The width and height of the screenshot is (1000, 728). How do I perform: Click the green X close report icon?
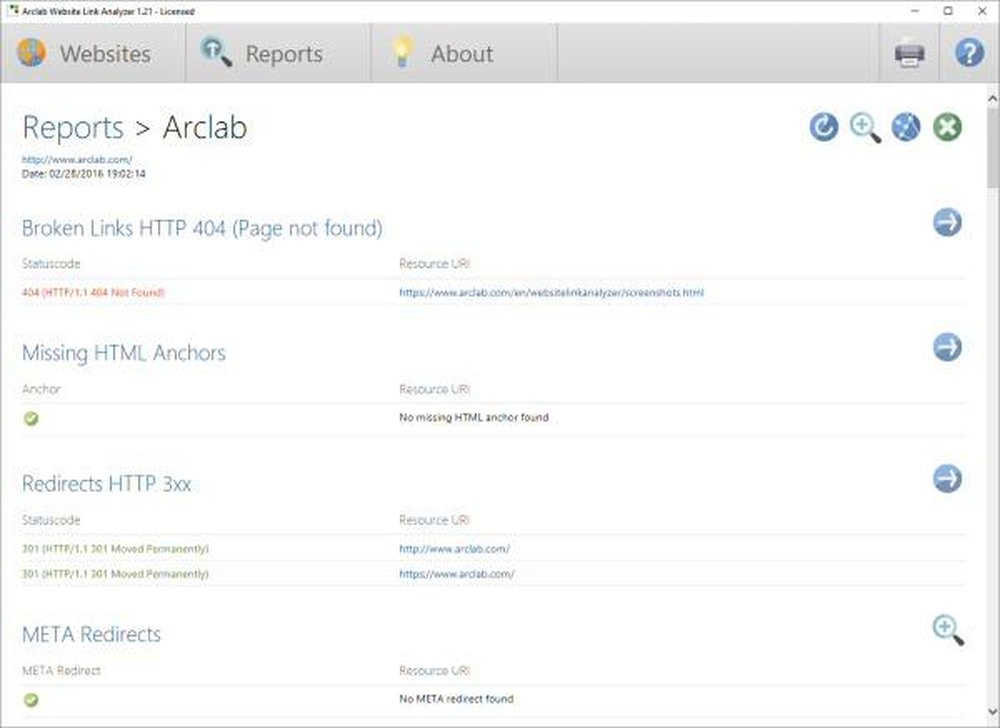[x=948, y=127]
